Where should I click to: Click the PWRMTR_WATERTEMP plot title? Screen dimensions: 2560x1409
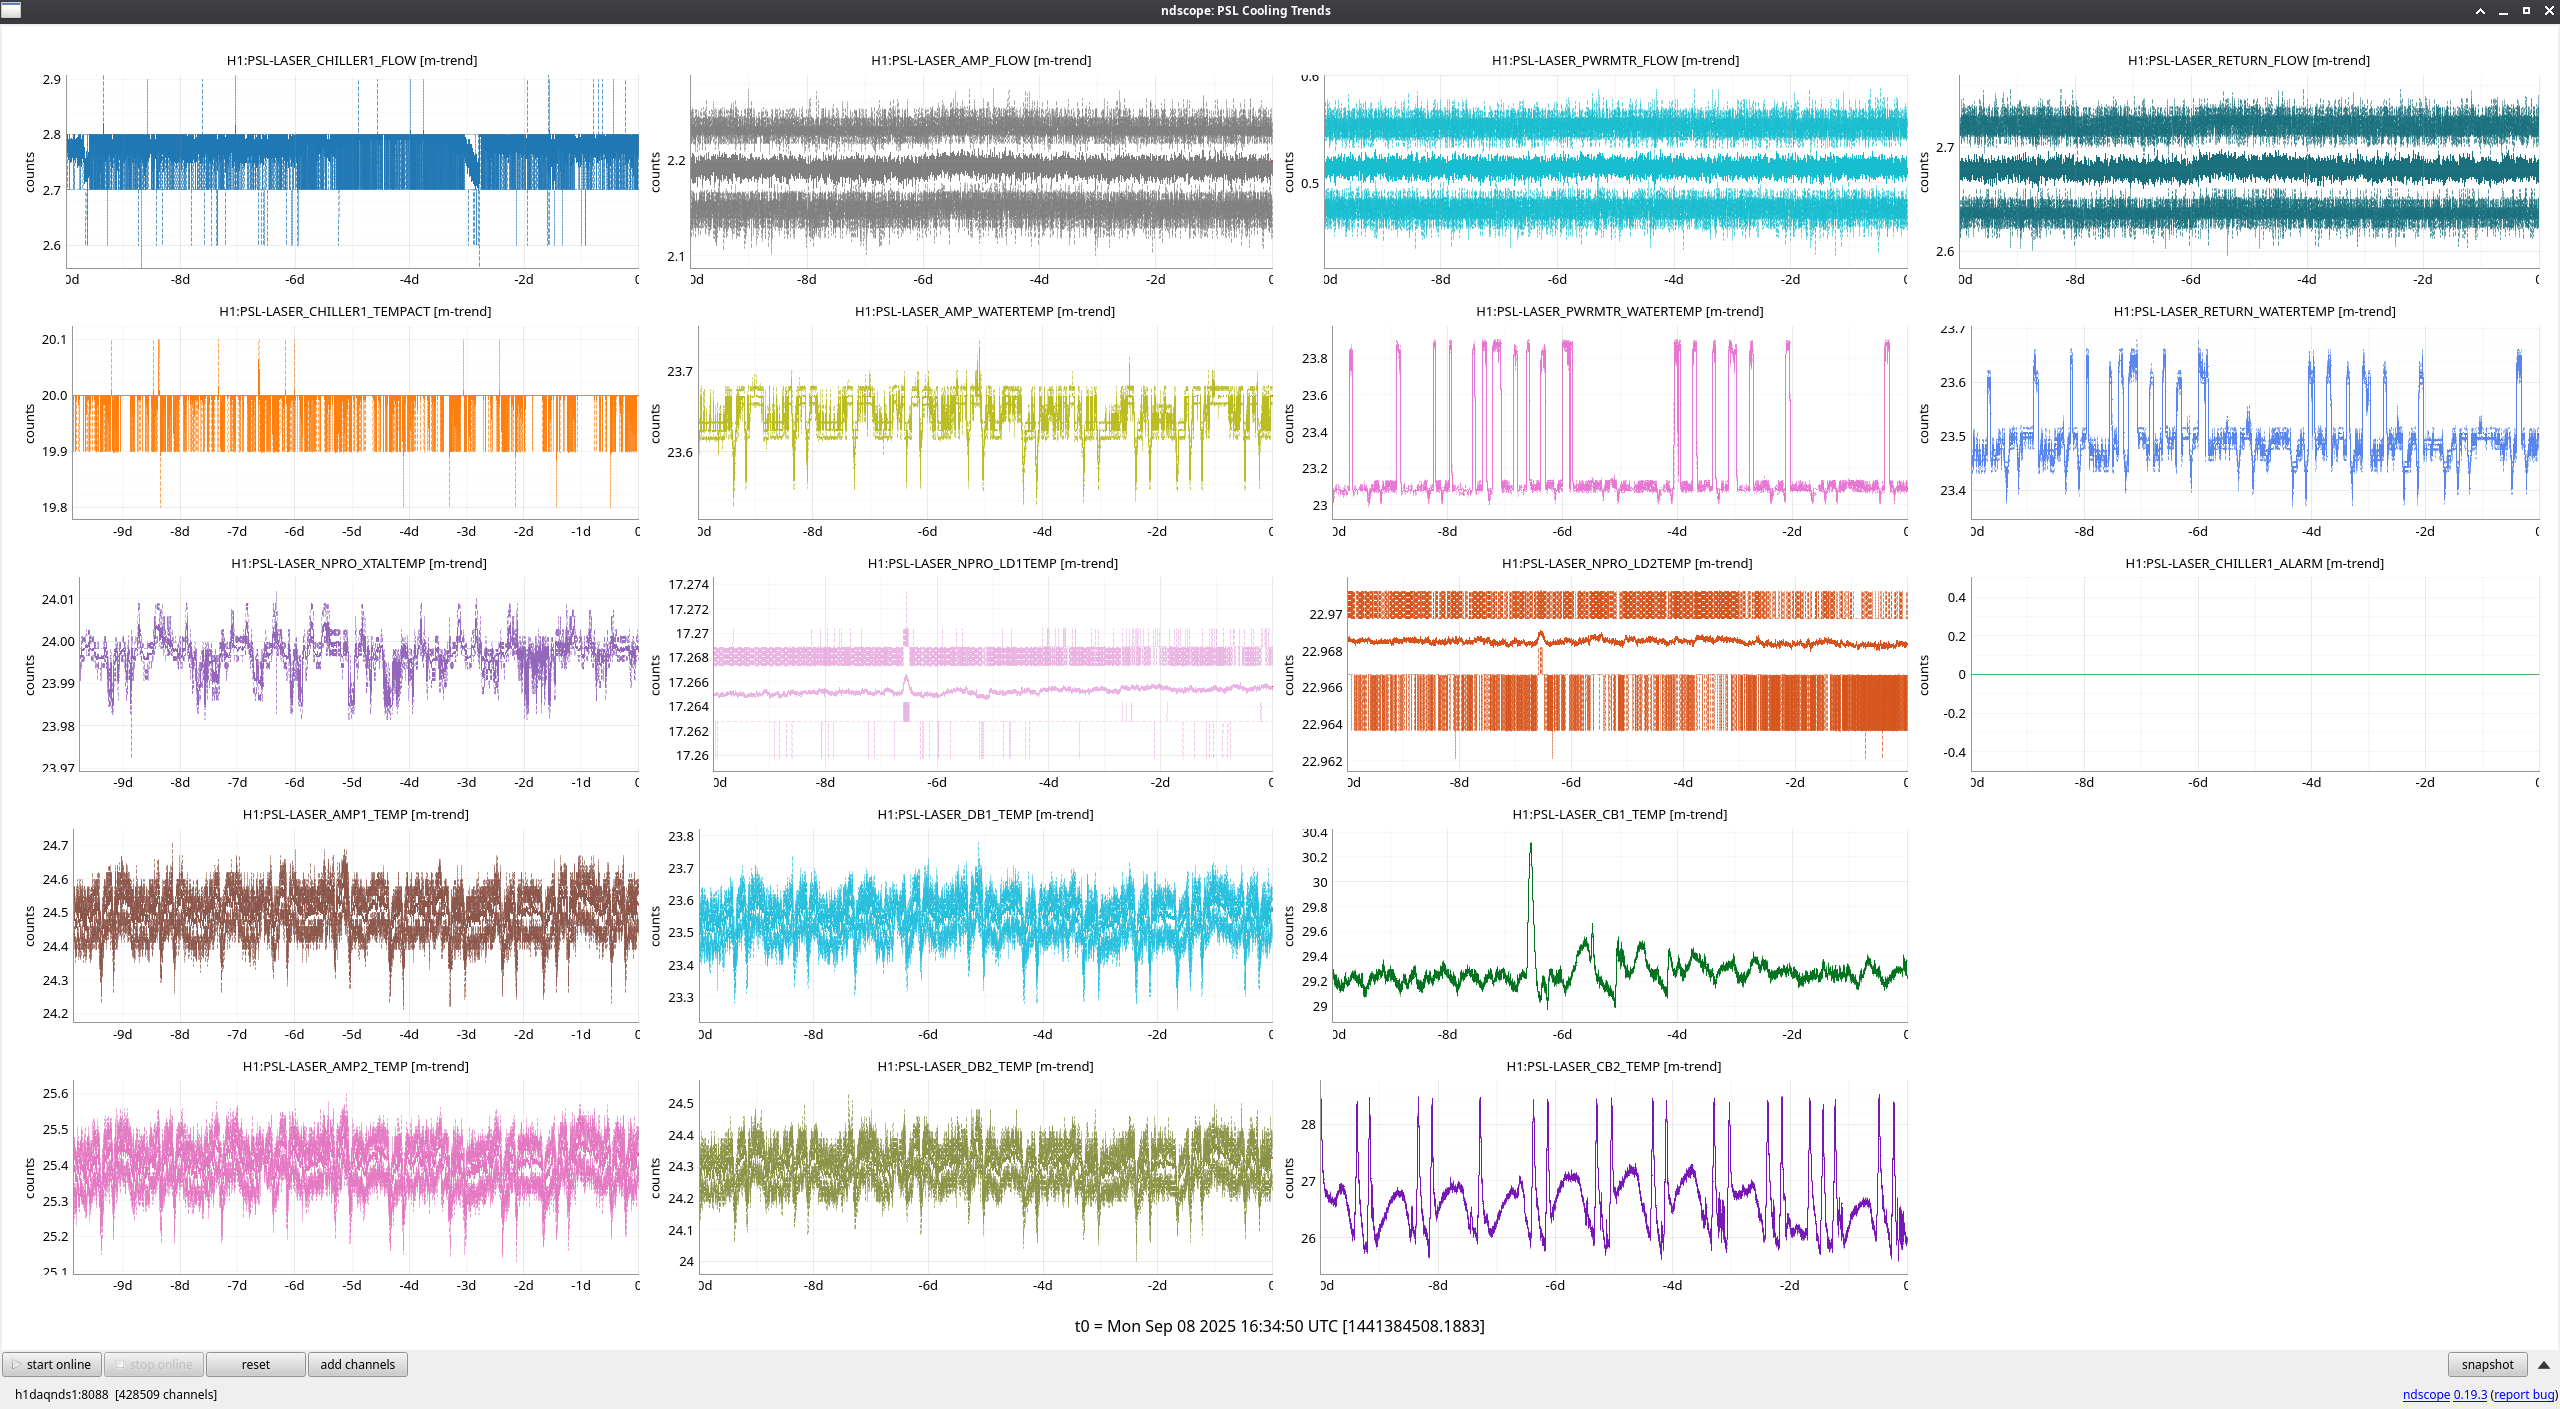[1619, 311]
